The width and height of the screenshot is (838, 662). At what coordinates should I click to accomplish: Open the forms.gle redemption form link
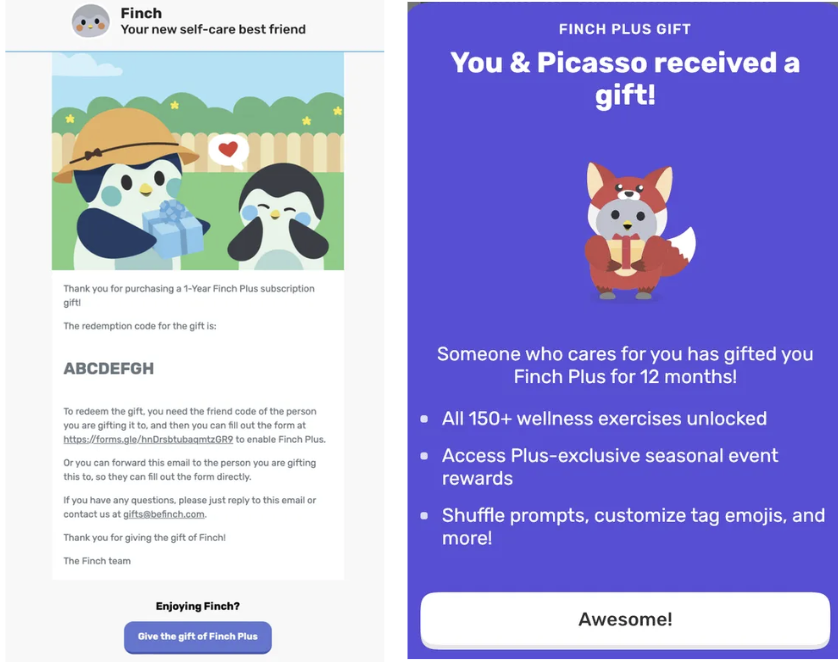(x=148, y=439)
